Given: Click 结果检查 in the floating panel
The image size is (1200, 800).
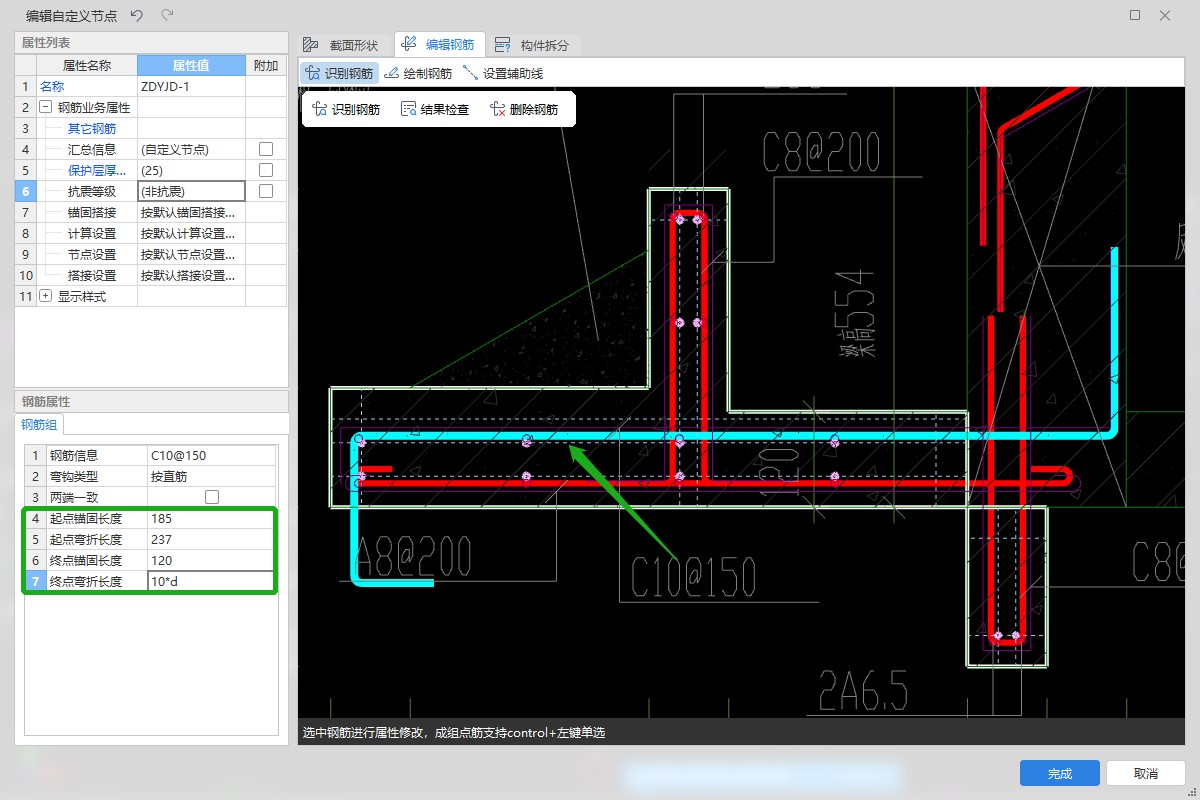Looking at the screenshot, I should [434, 110].
